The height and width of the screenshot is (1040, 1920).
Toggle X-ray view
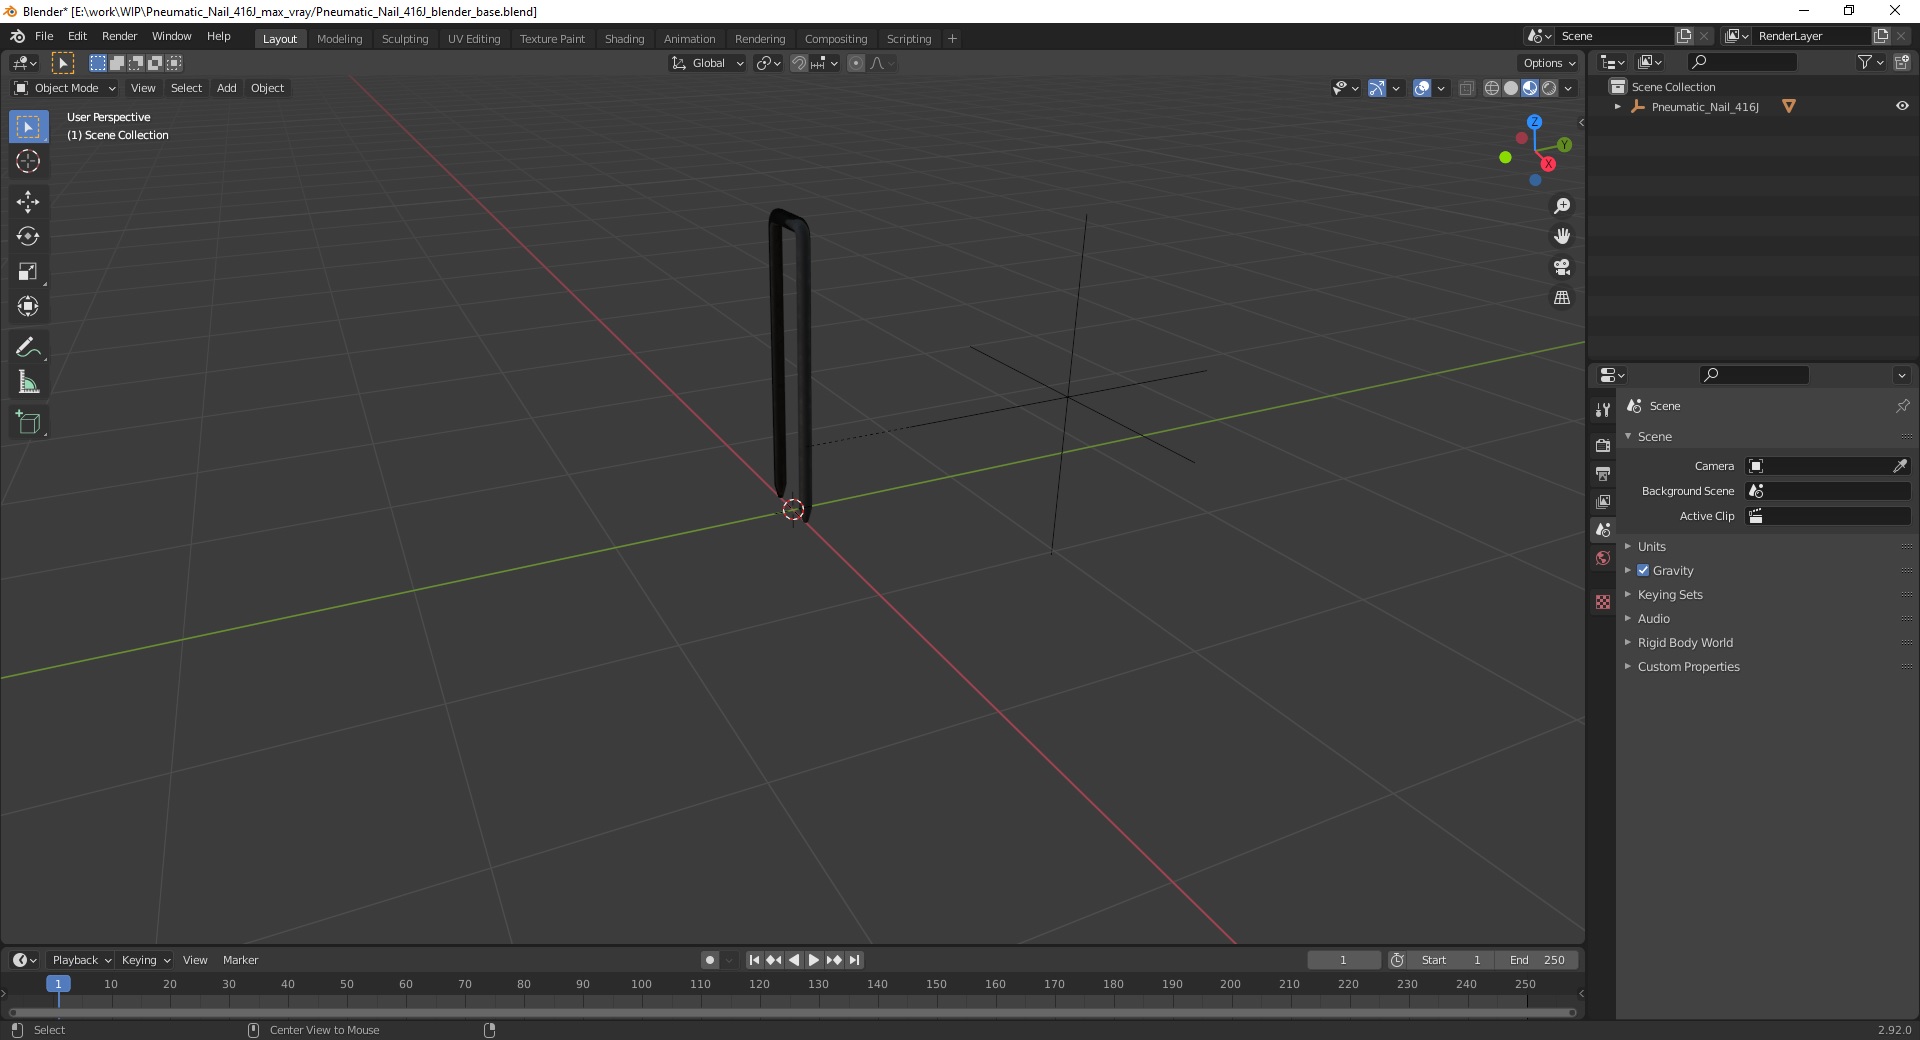1467,88
